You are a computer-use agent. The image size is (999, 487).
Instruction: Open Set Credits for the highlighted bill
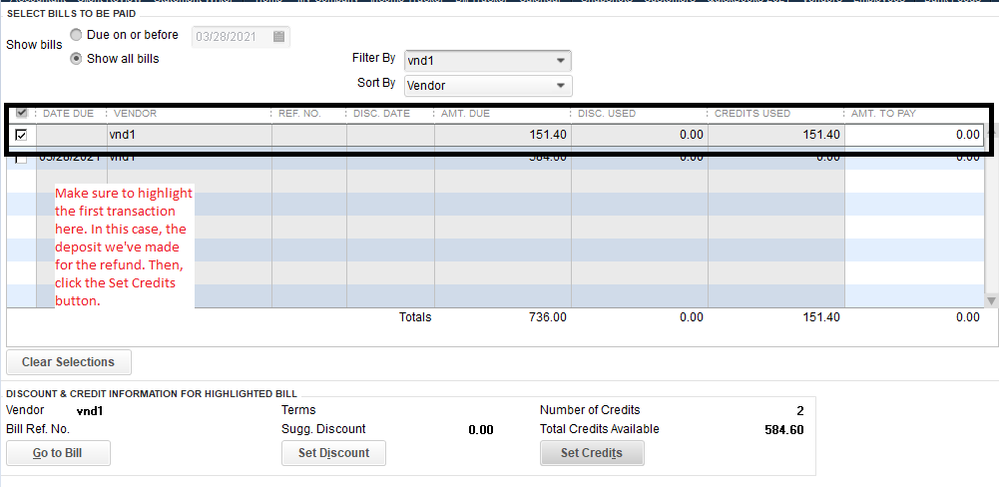click(x=591, y=453)
